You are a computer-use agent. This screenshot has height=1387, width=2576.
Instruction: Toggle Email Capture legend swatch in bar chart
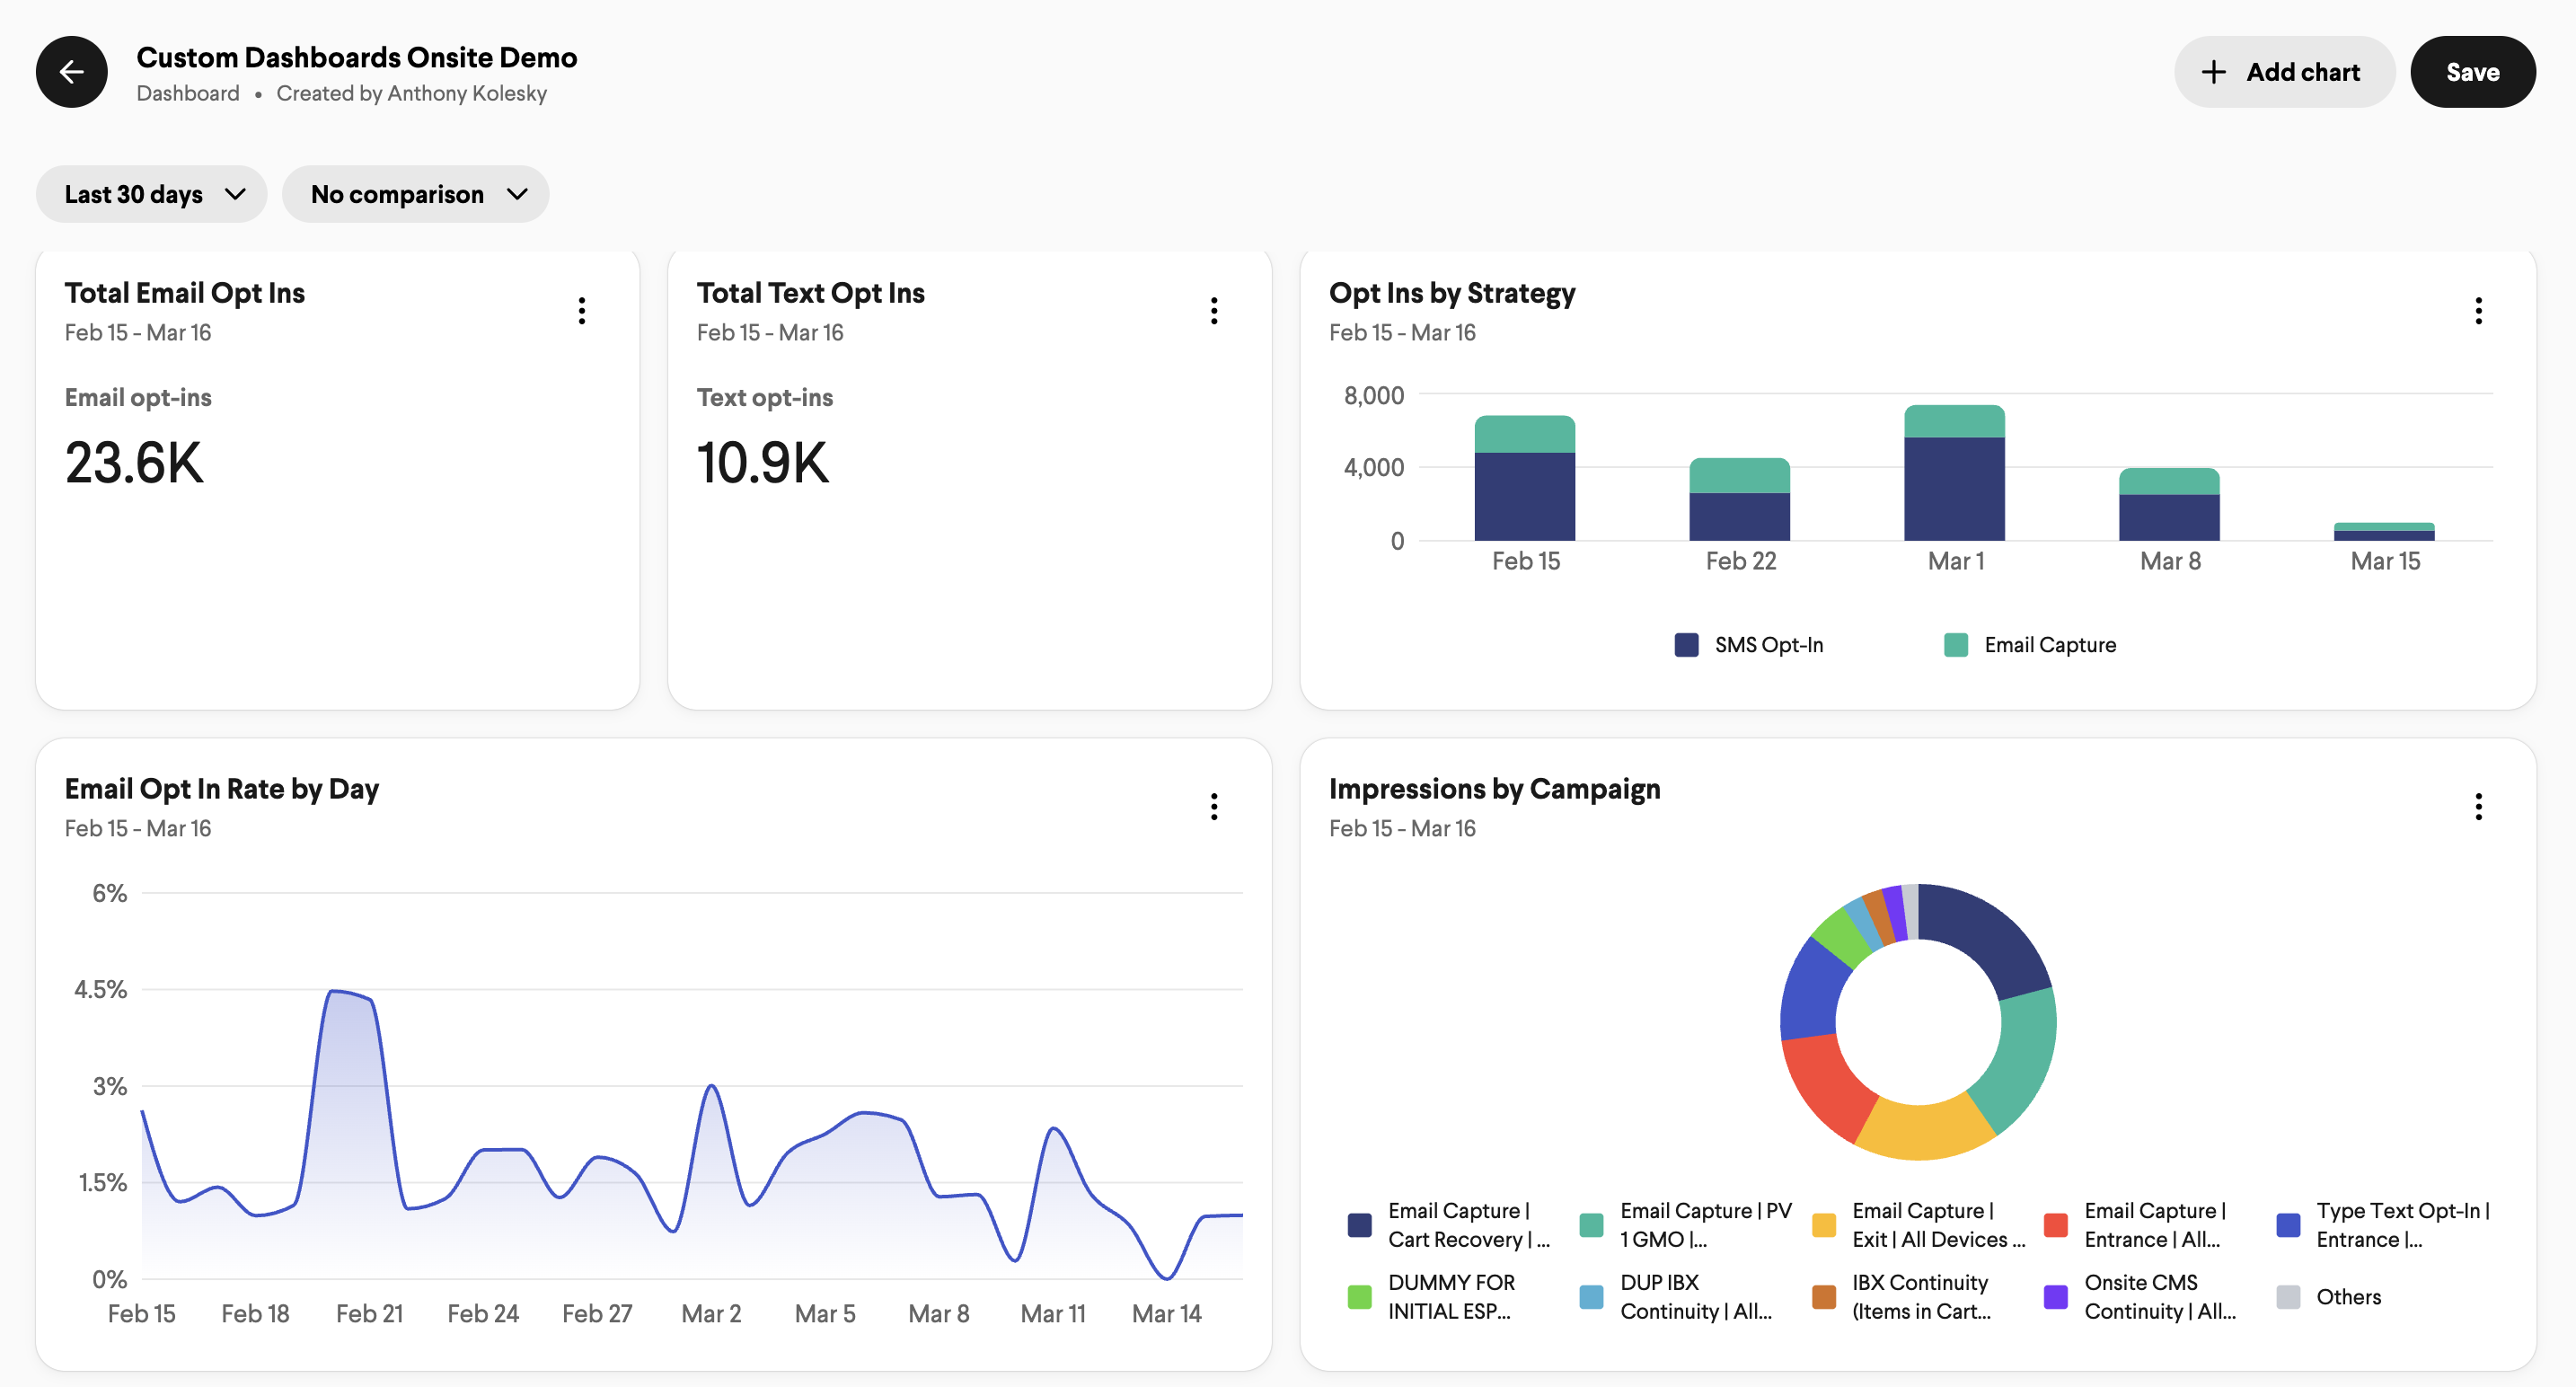tap(1956, 645)
